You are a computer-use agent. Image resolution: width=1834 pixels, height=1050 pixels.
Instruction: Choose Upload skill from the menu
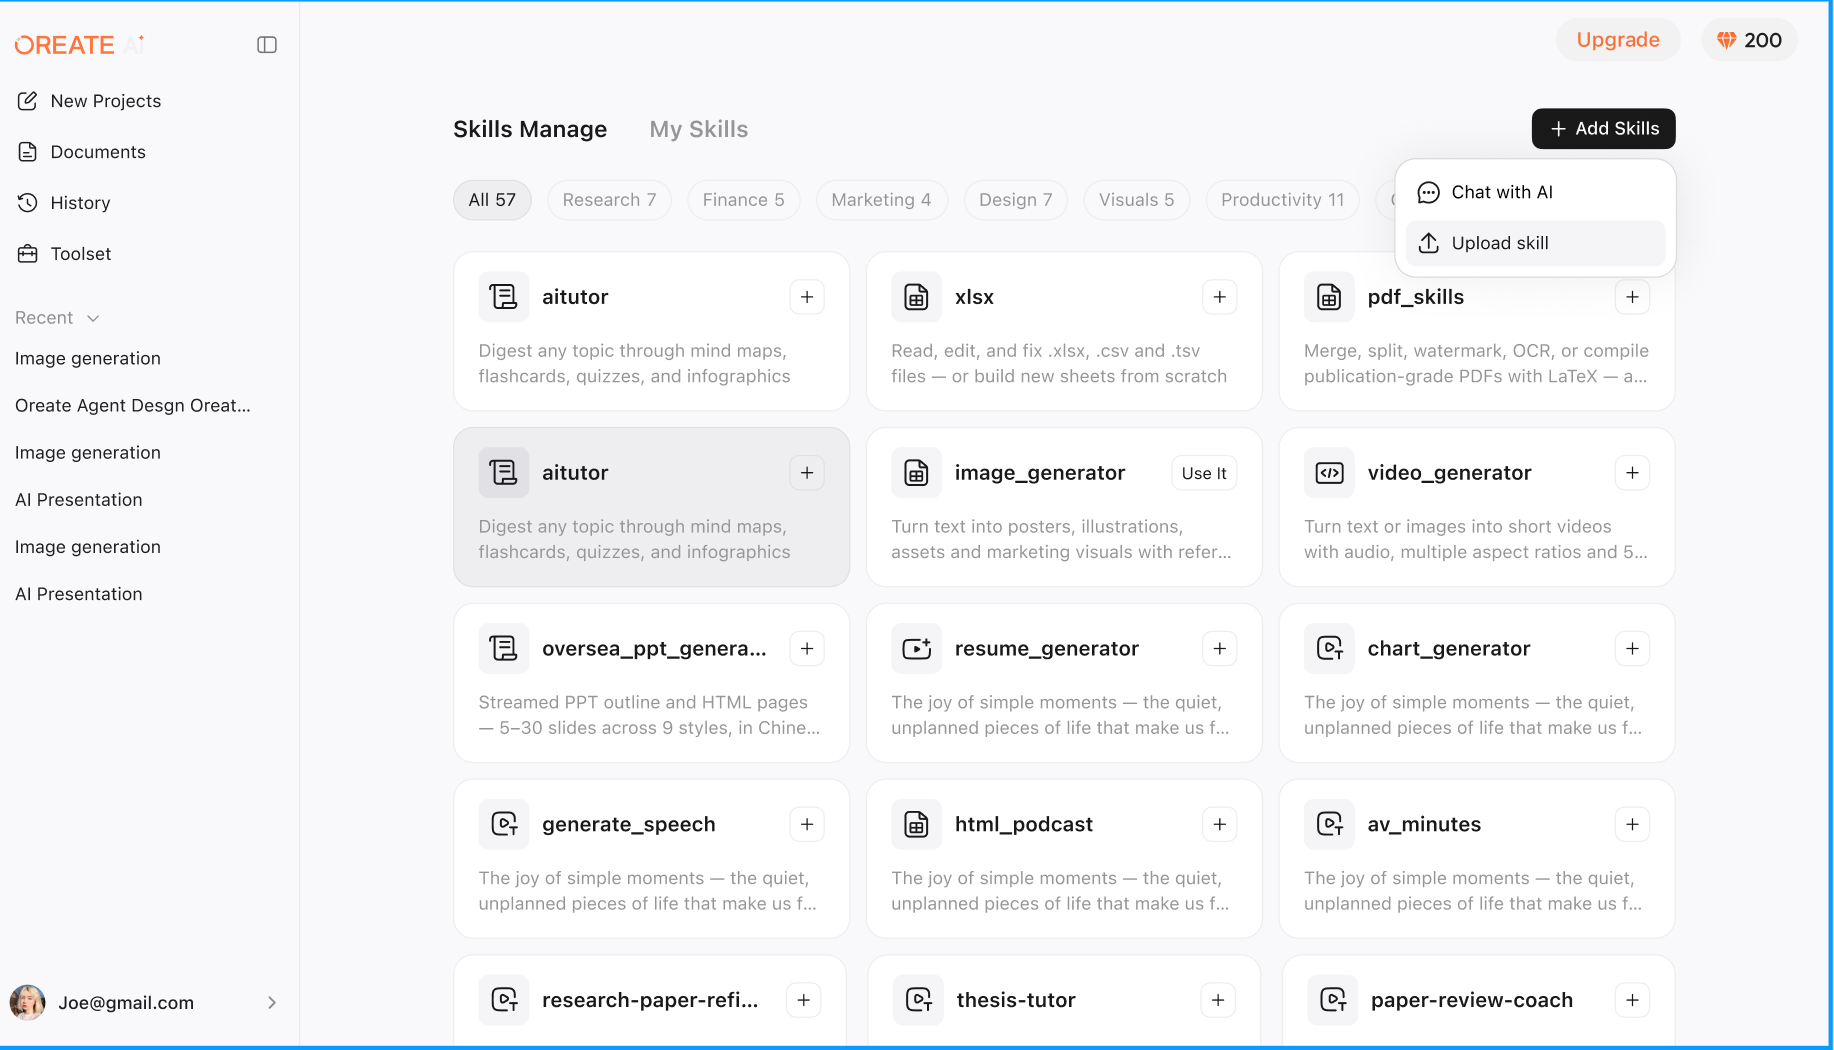(1536, 243)
